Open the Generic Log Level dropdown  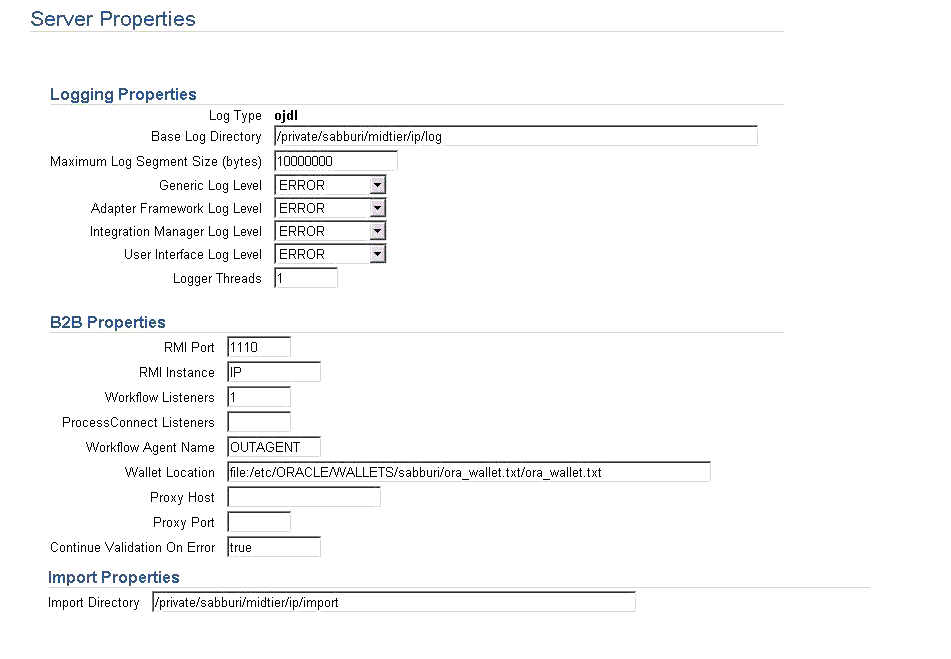coord(331,185)
